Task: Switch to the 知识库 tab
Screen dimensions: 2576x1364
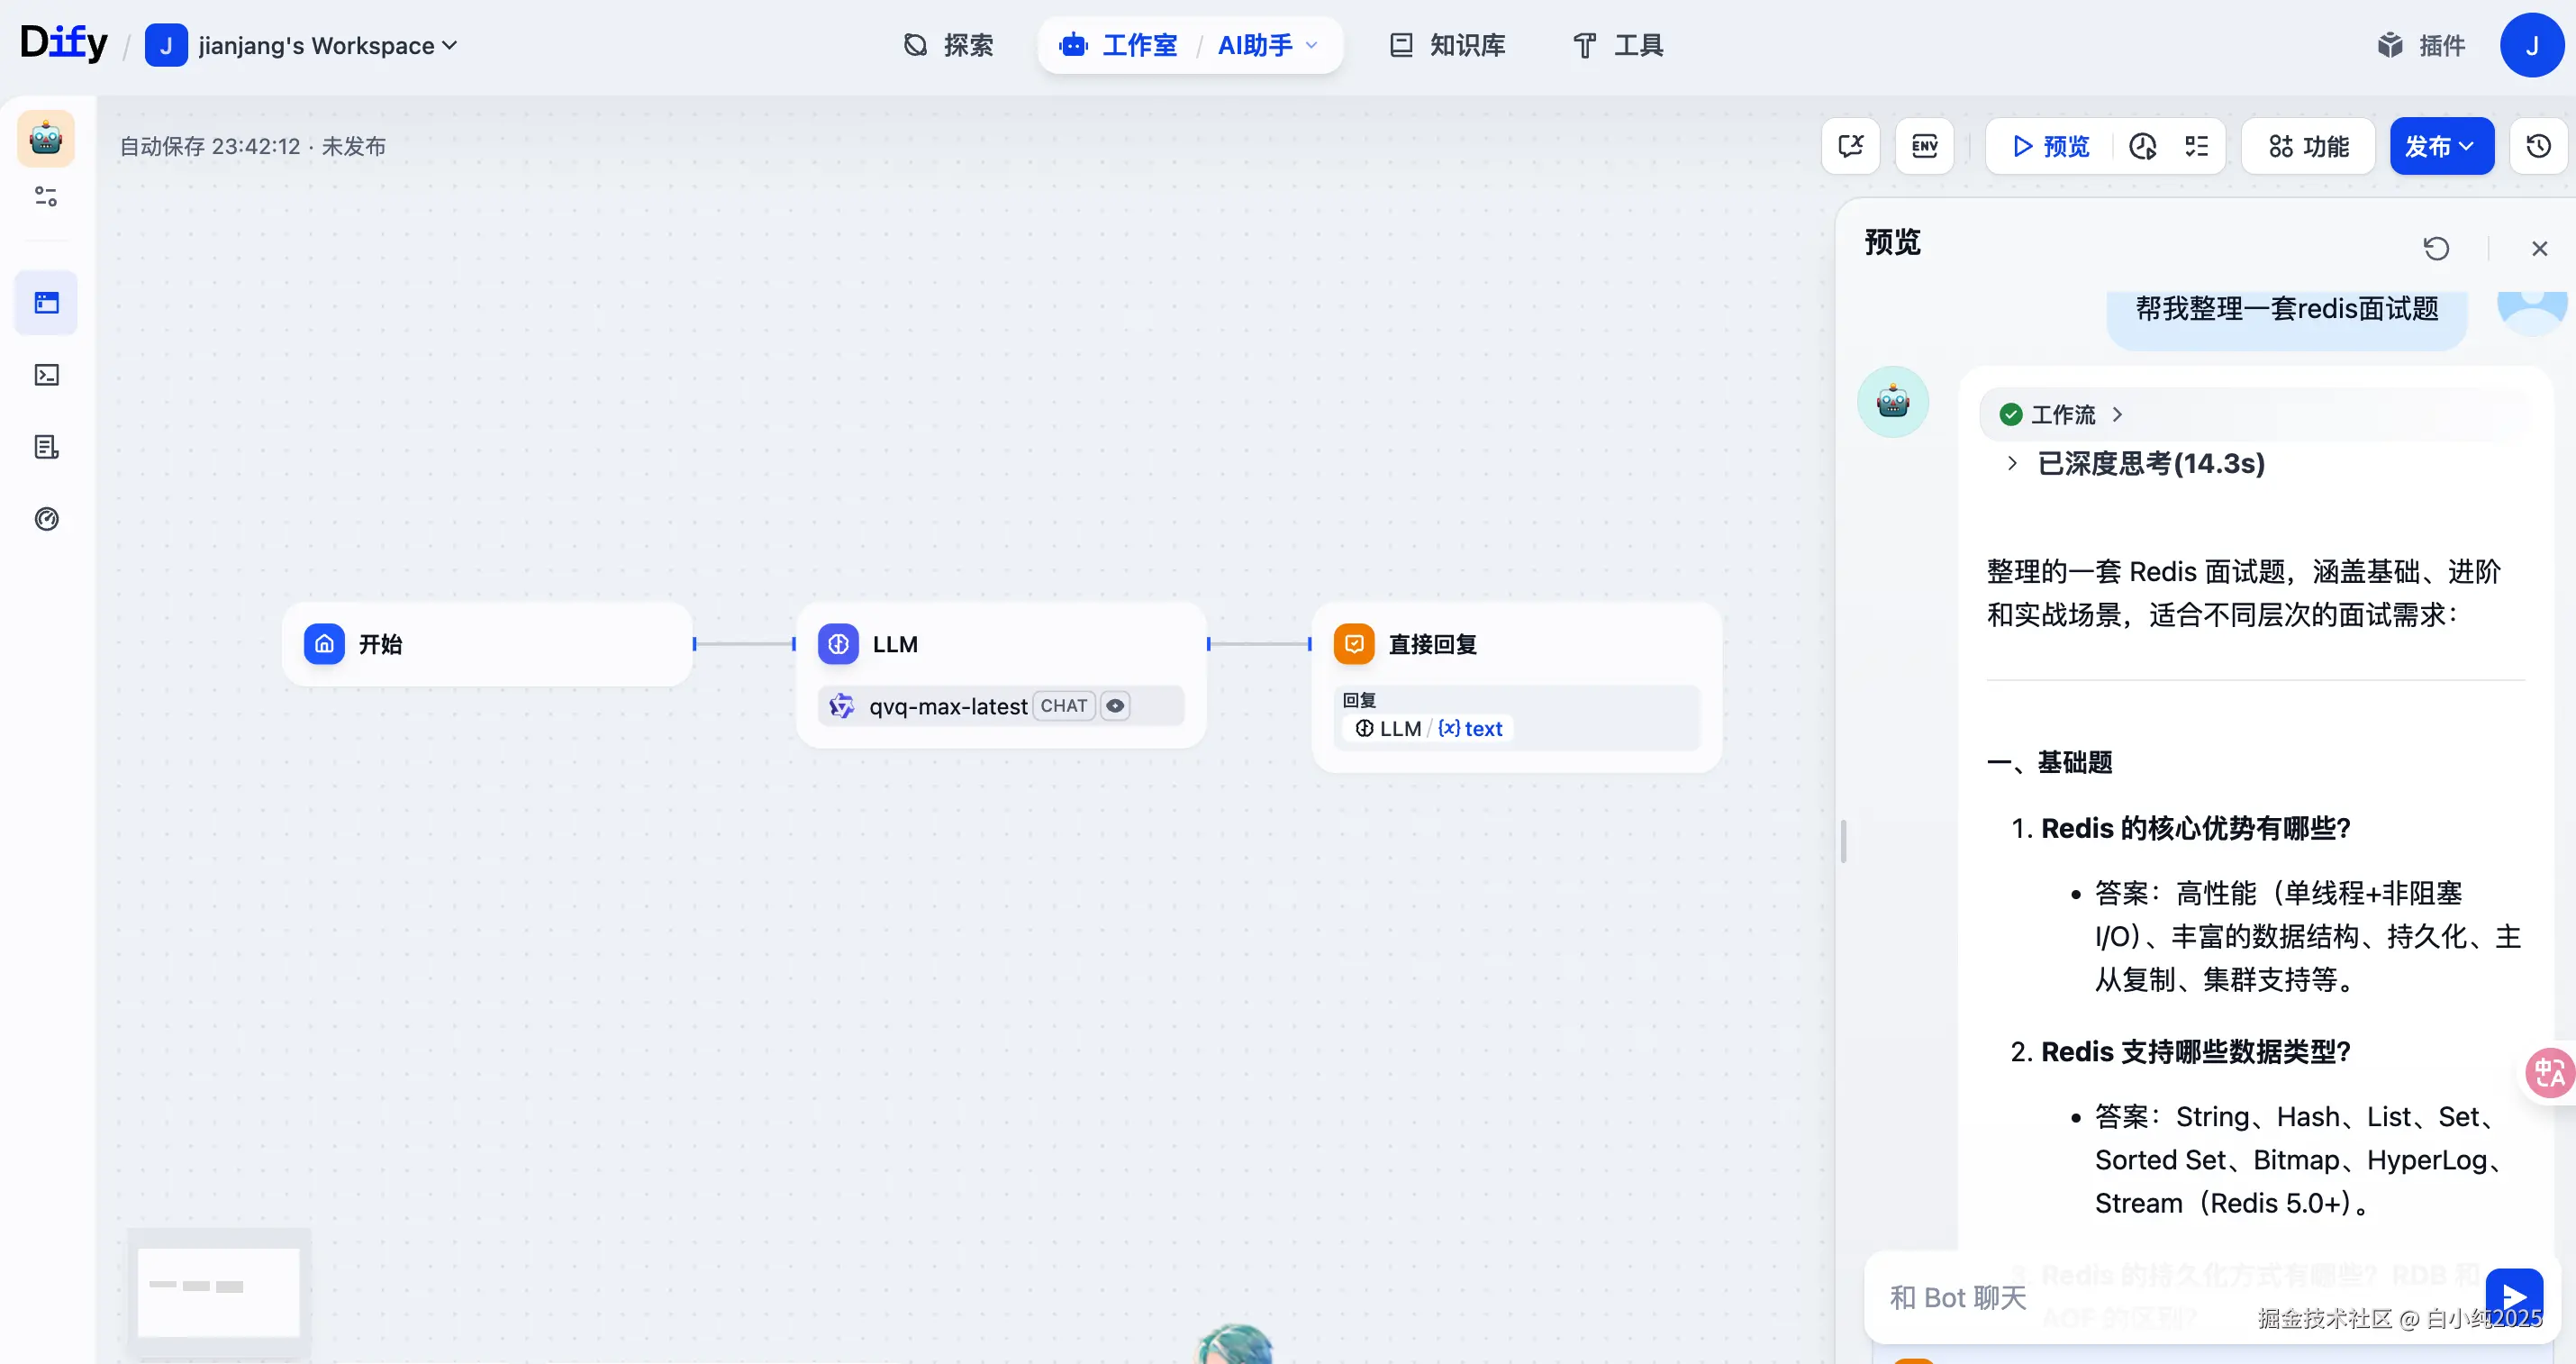Action: tap(1447, 45)
